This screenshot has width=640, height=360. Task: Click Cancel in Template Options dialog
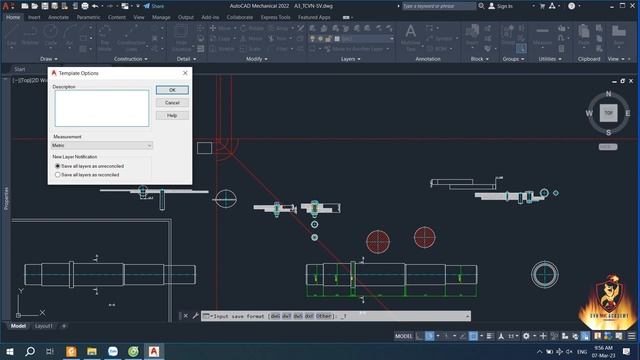tap(172, 103)
